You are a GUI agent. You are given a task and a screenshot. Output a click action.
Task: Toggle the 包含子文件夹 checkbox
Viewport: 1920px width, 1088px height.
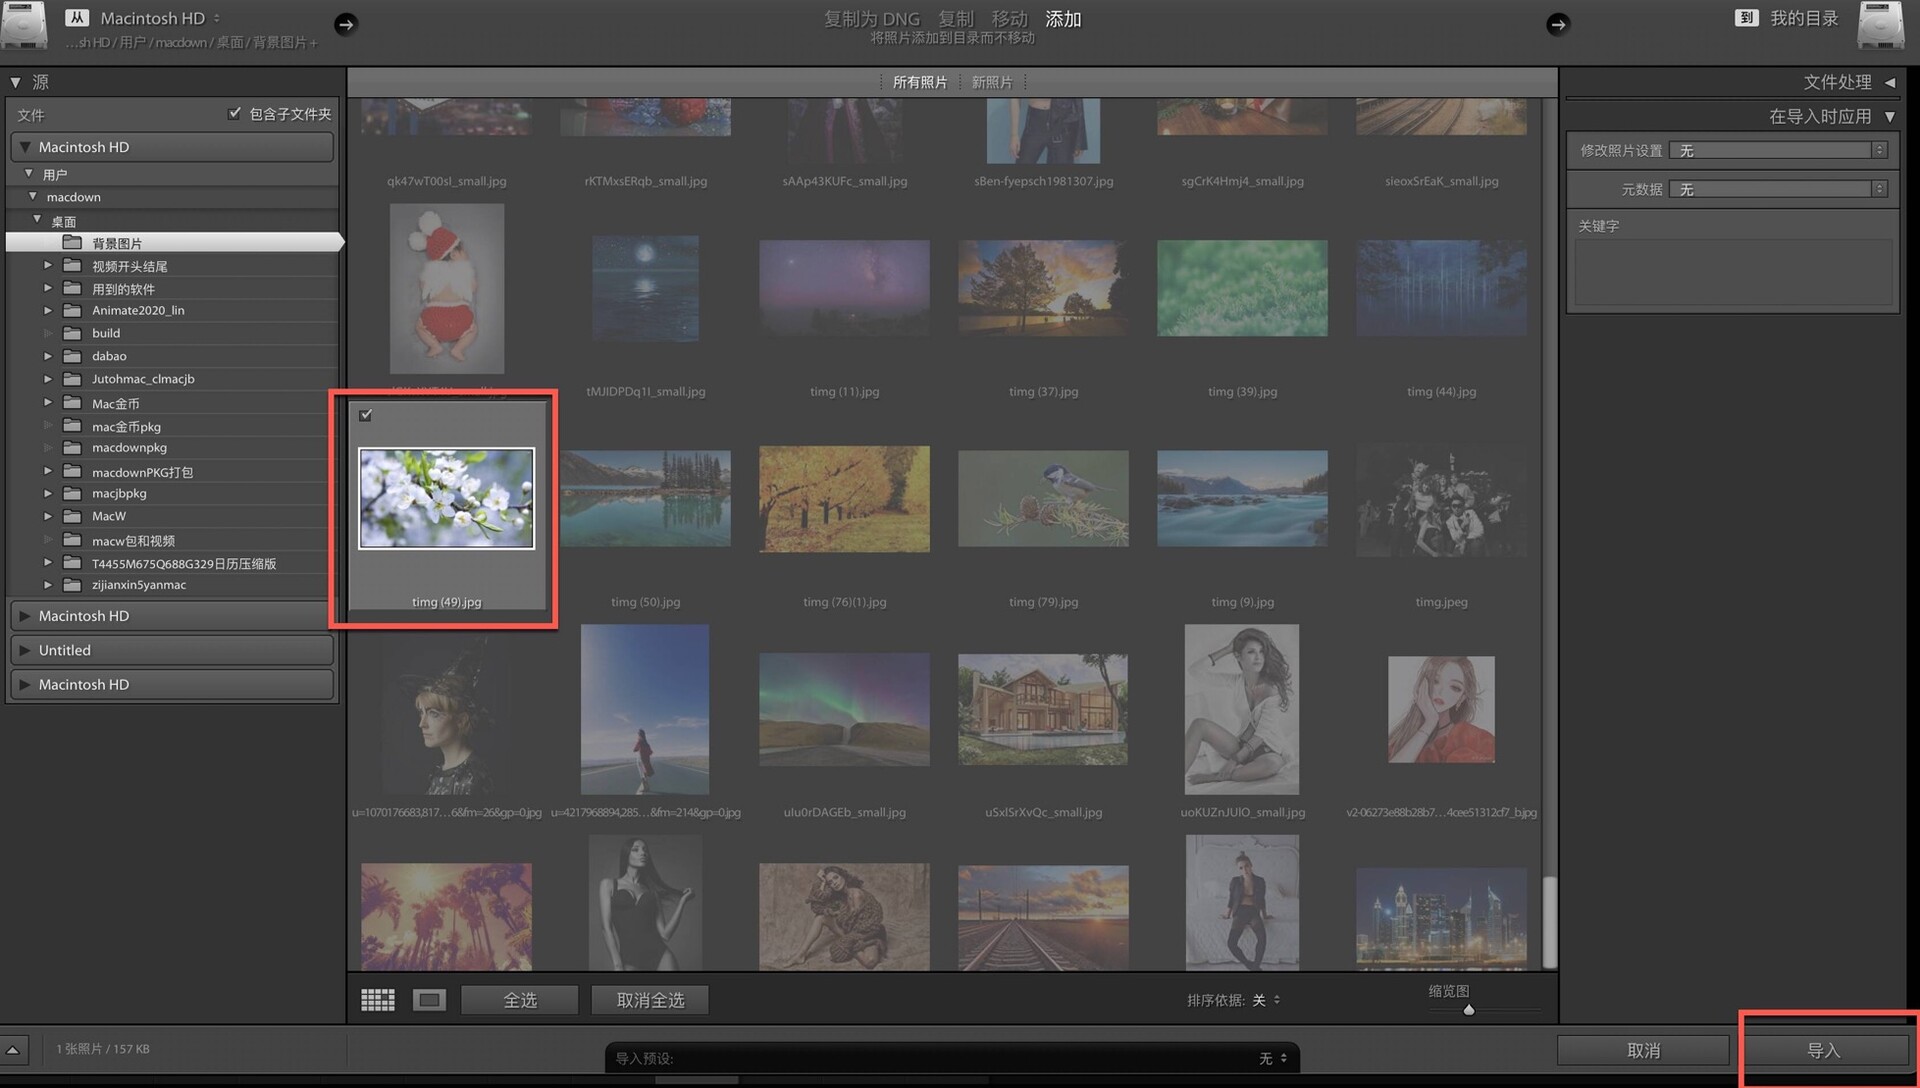tap(235, 114)
